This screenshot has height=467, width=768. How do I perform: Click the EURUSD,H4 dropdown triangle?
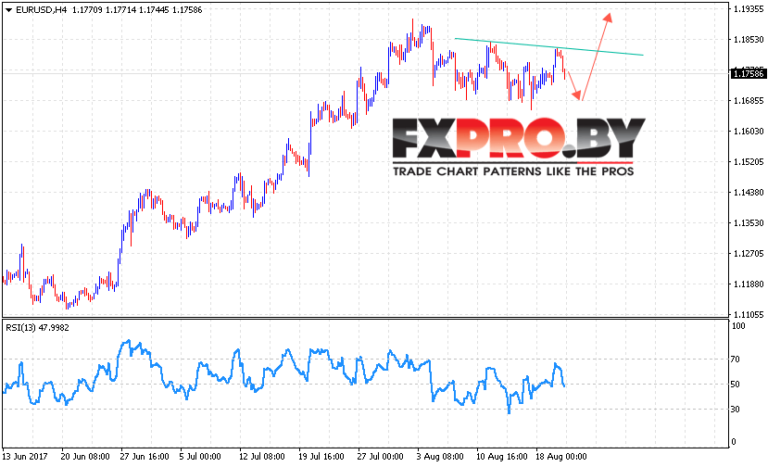[x=8, y=10]
